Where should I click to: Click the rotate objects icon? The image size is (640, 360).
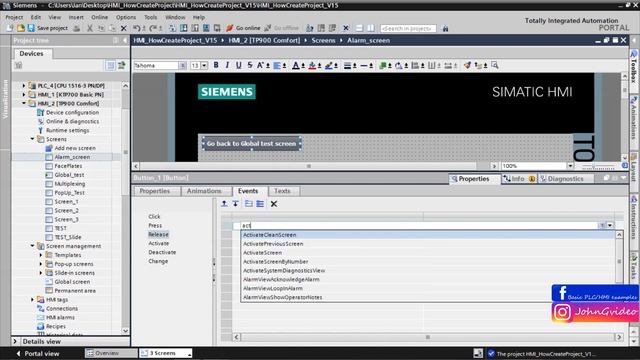[399, 65]
